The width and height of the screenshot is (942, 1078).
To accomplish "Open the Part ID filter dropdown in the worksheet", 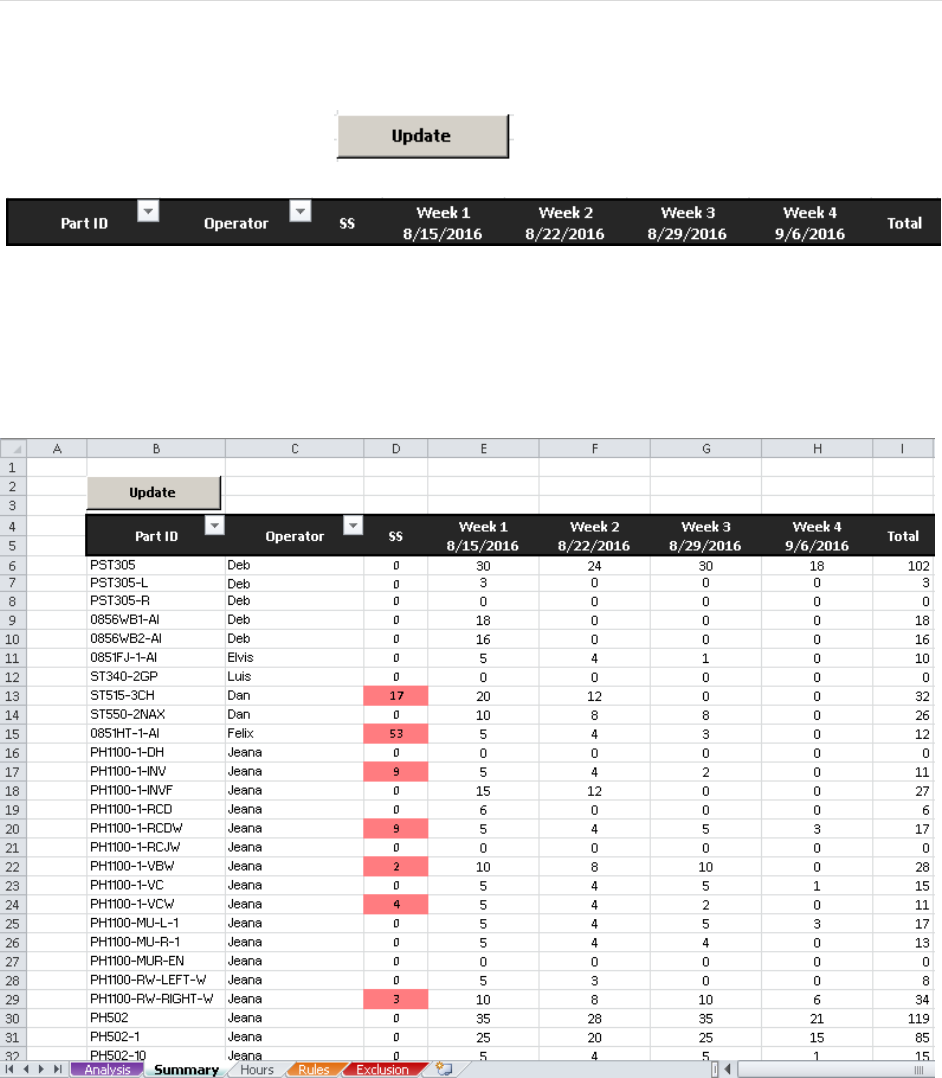I will 215,526.
